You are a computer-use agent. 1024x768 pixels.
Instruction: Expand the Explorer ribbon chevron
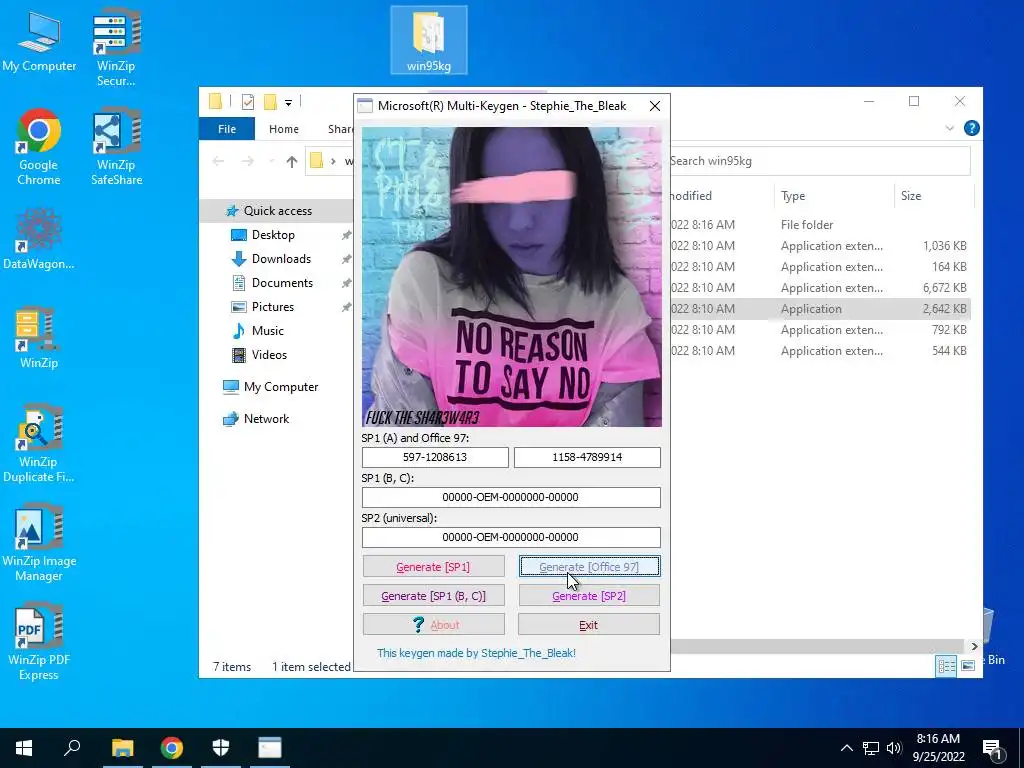pyautogui.click(x=950, y=129)
